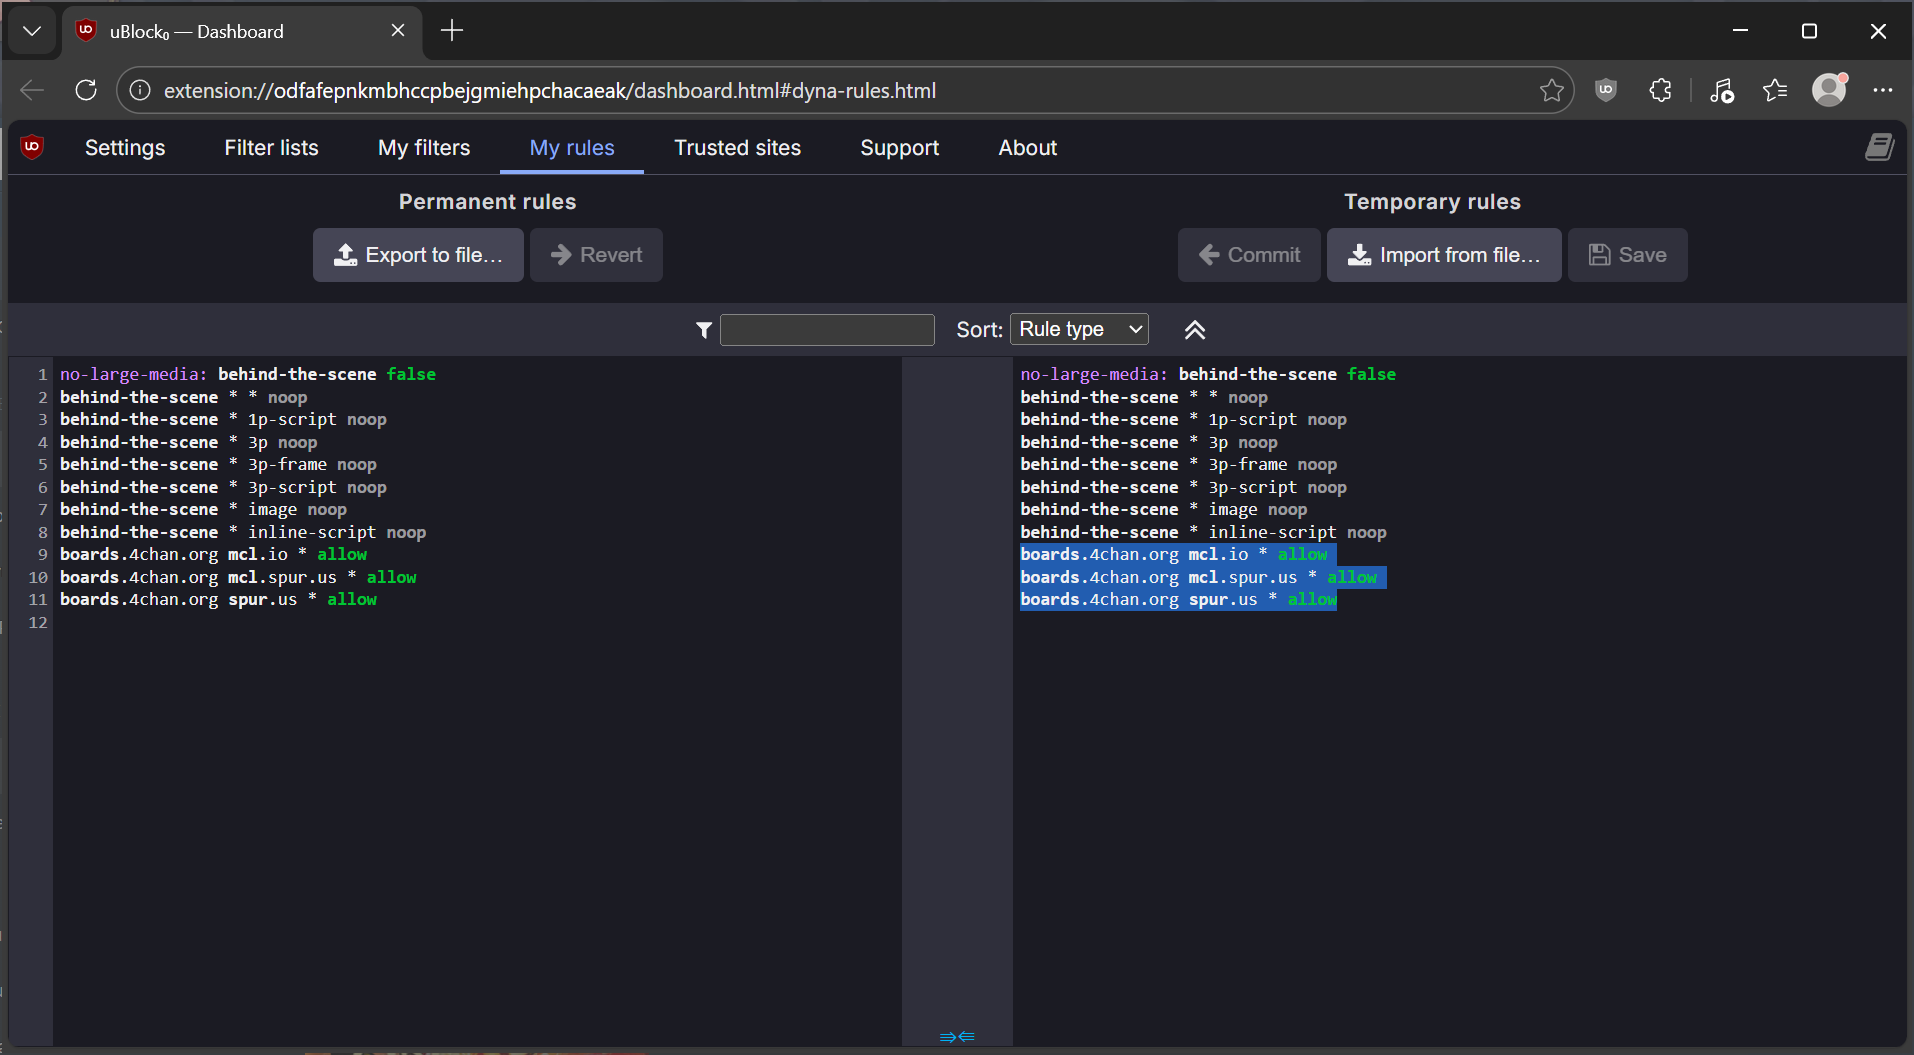Toggle the editor merge arrows at bottom
The image size is (1914, 1055).
coord(957,1037)
